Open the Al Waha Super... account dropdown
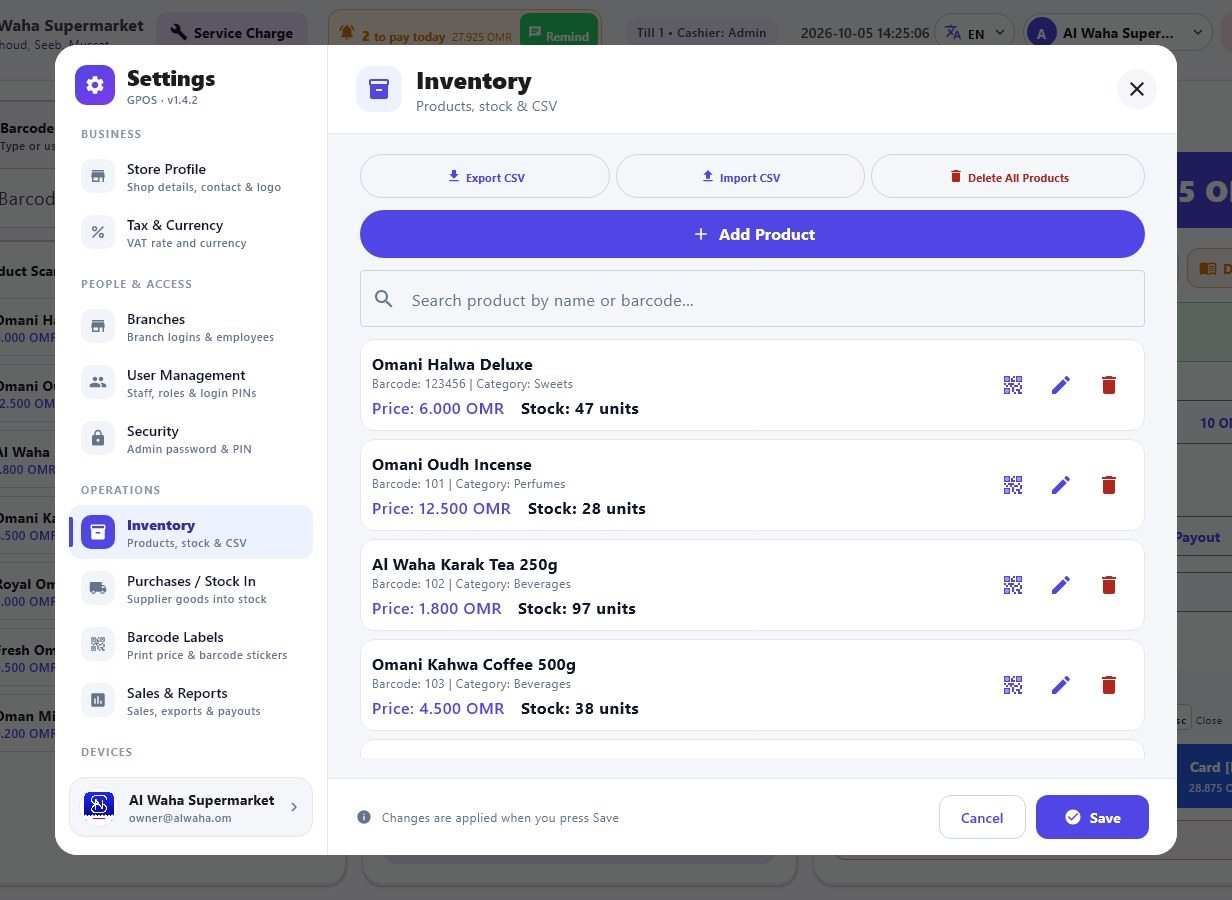 coord(1118,33)
